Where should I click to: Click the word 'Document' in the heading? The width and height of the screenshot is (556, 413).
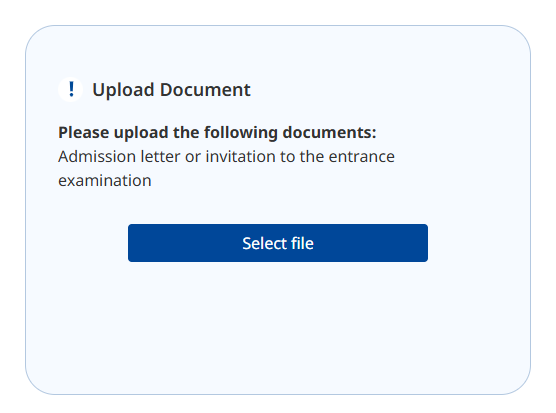pyautogui.click(x=205, y=89)
